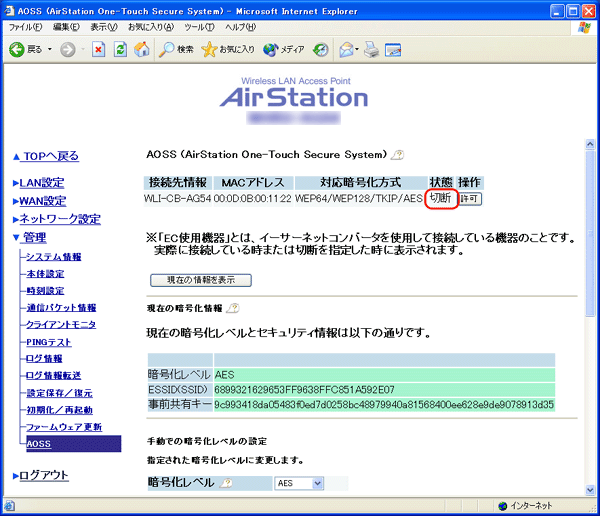
Task: Open the 設定保存/復元 link
Action: coord(59,393)
